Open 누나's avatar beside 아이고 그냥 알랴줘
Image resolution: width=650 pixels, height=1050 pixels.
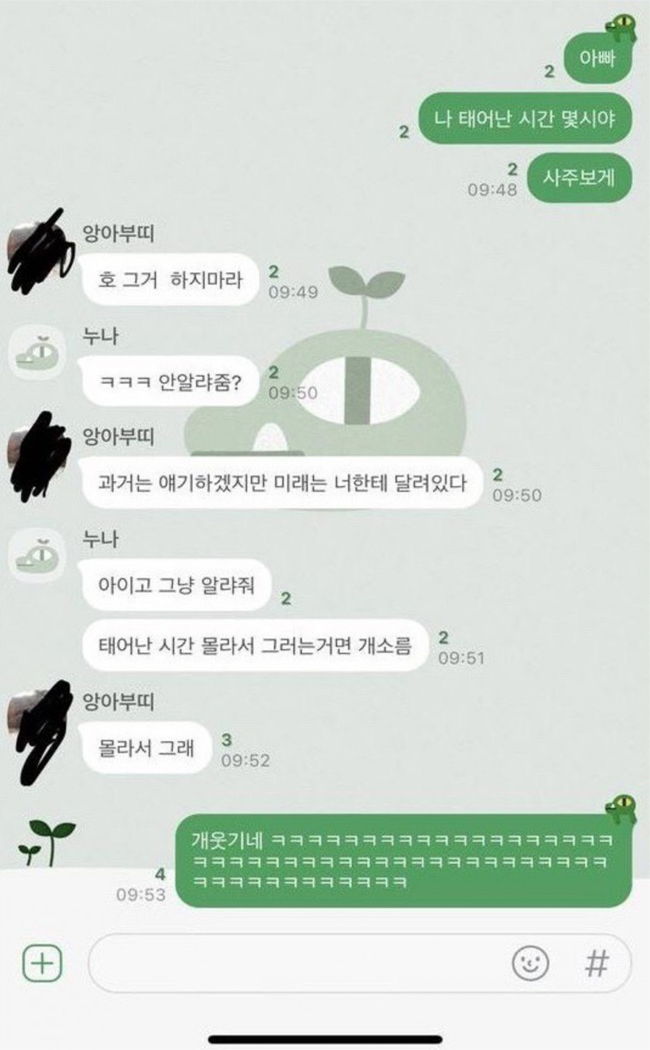(37, 556)
